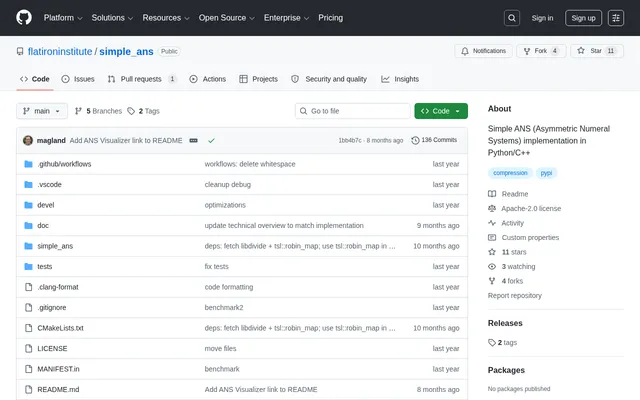Open the flatironinstitute organization link

pos(60,51)
